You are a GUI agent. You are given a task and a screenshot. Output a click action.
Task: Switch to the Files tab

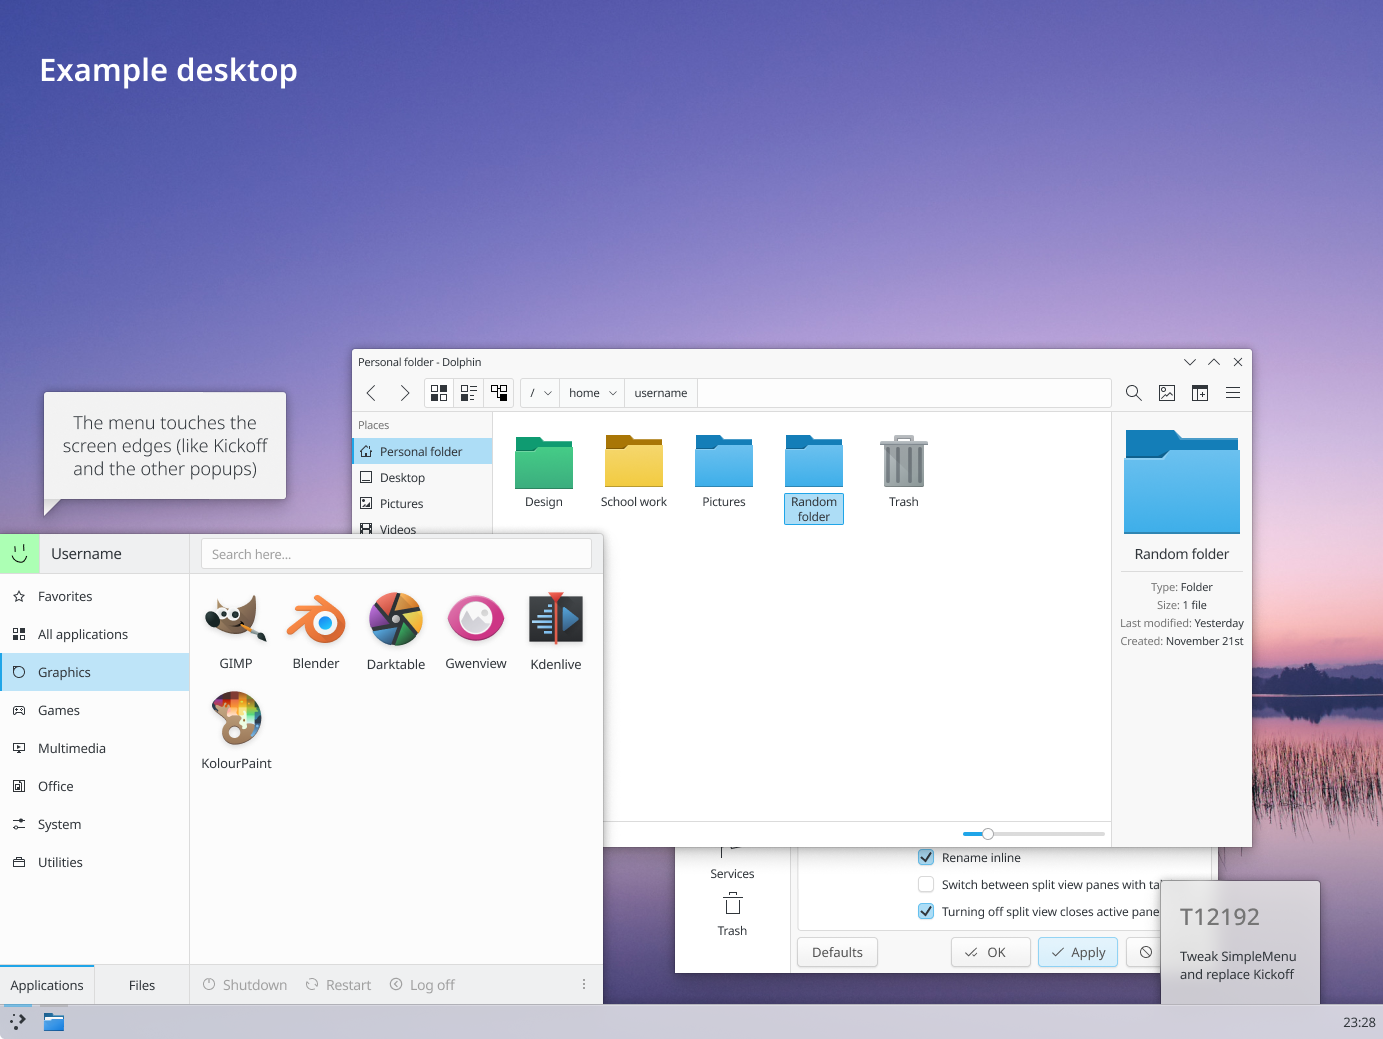[x=142, y=985]
